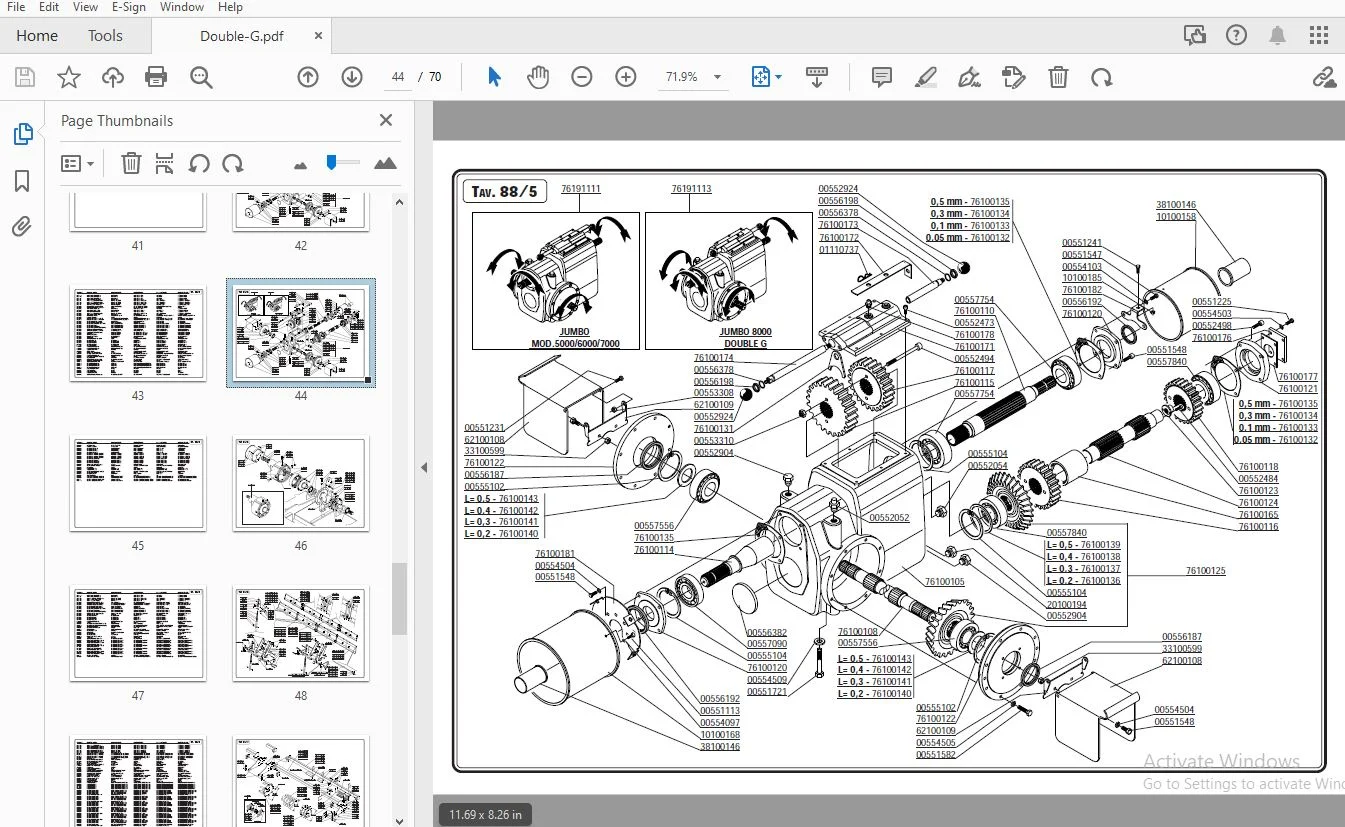
Task: Rotate the page using the main toolbar icon
Action: click(x=1101, y=77)
